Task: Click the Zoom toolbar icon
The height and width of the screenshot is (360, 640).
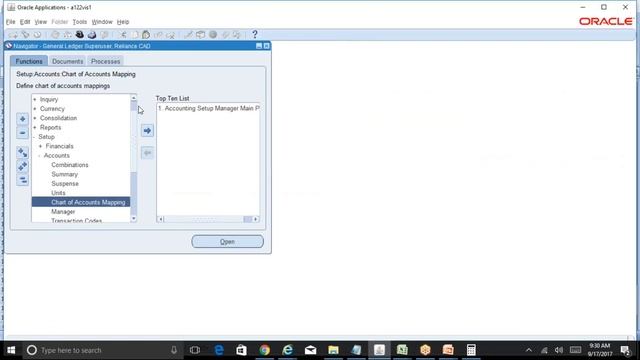Action: click(200, 35)
